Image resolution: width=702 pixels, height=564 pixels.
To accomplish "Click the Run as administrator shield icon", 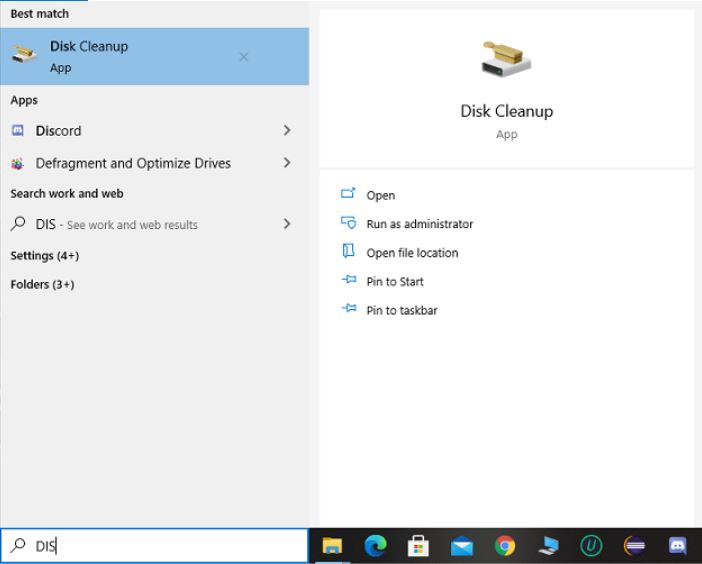I will (348, 222).
